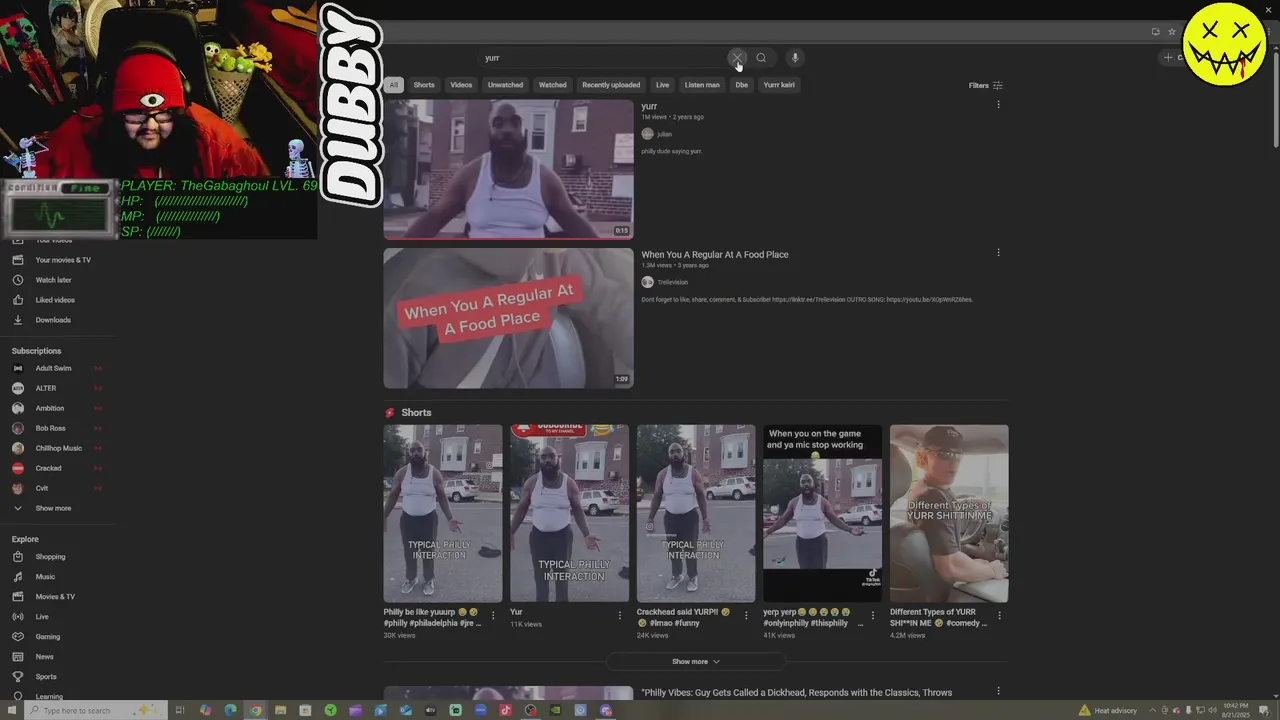Open Adult Swim channel avatar
Screen dimensions: 1280x720
(17, 368)
